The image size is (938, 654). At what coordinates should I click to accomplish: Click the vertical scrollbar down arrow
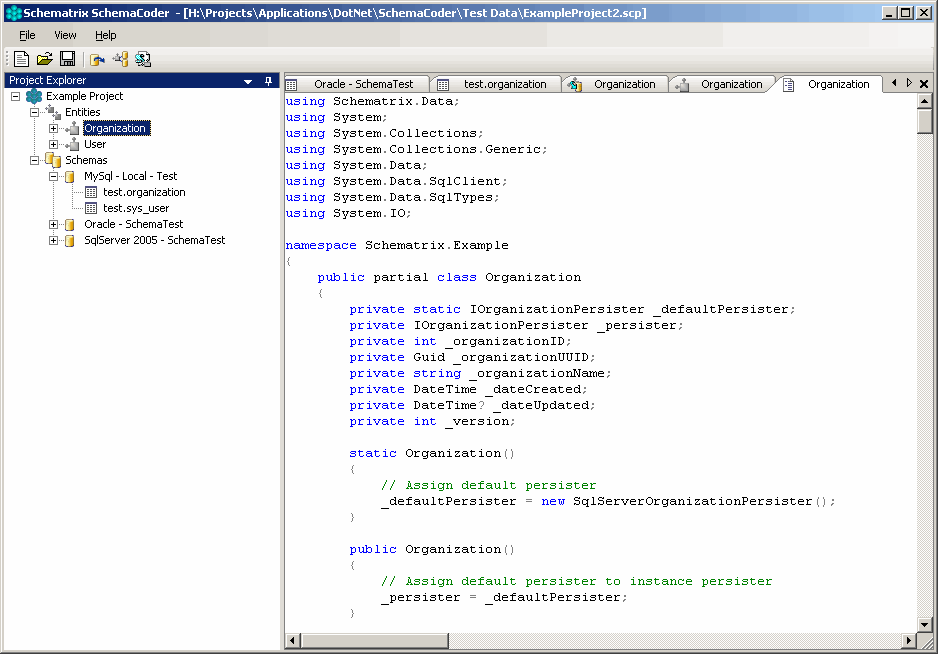click(924, 625)
